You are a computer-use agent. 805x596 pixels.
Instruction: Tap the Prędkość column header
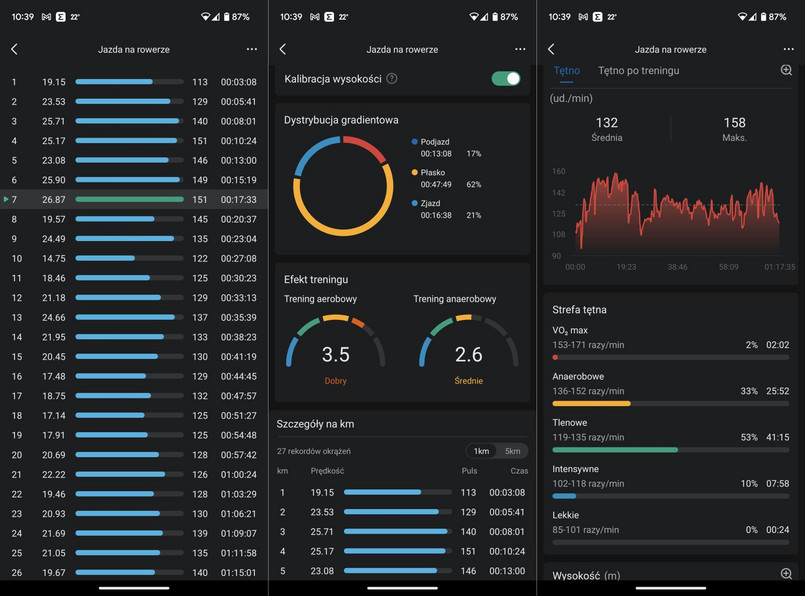click(327, 471)
